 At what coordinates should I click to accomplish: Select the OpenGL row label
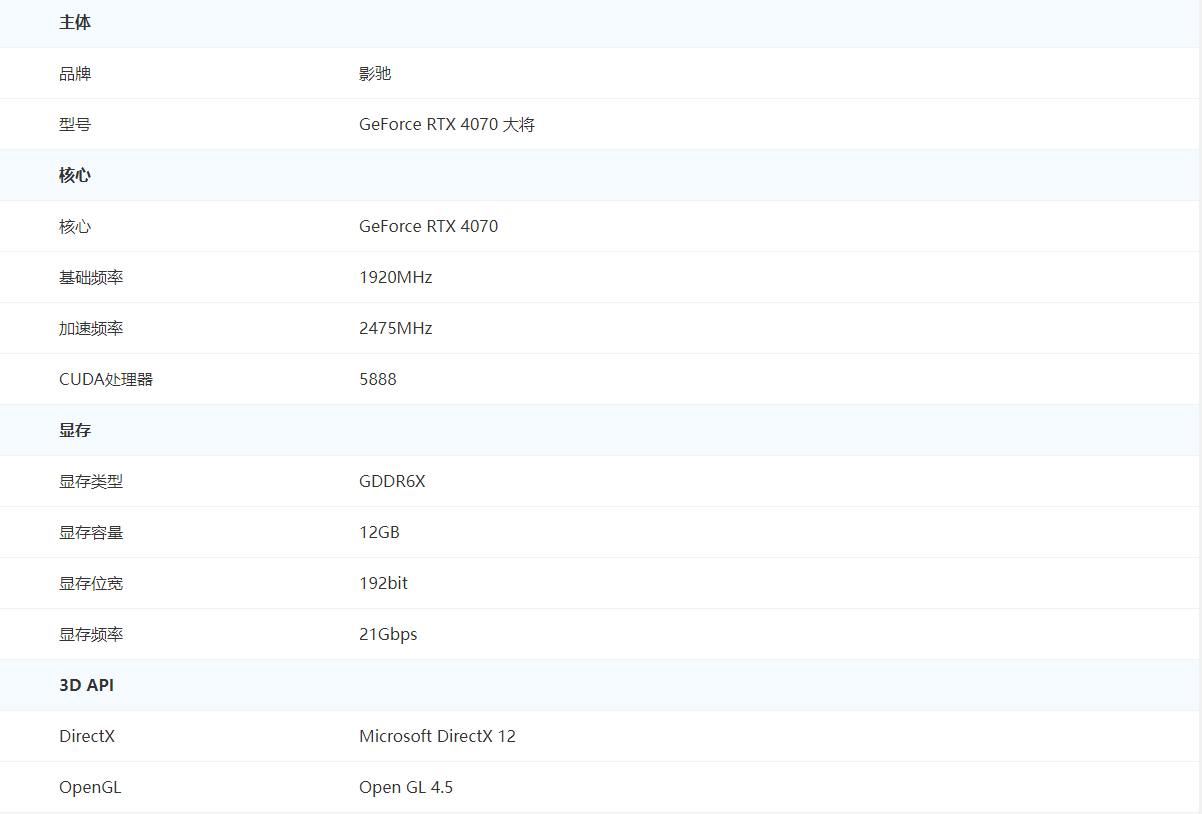(90, 787)
